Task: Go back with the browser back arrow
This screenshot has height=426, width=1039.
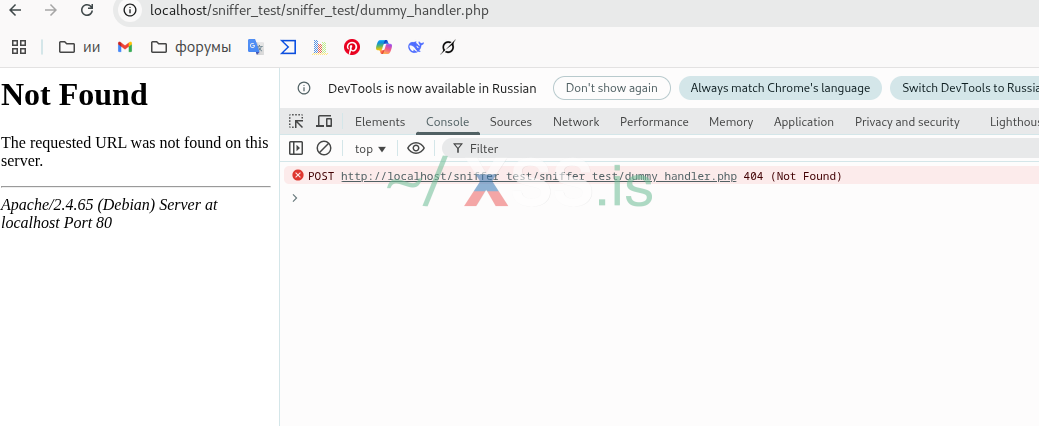Action: click(15, 10)
